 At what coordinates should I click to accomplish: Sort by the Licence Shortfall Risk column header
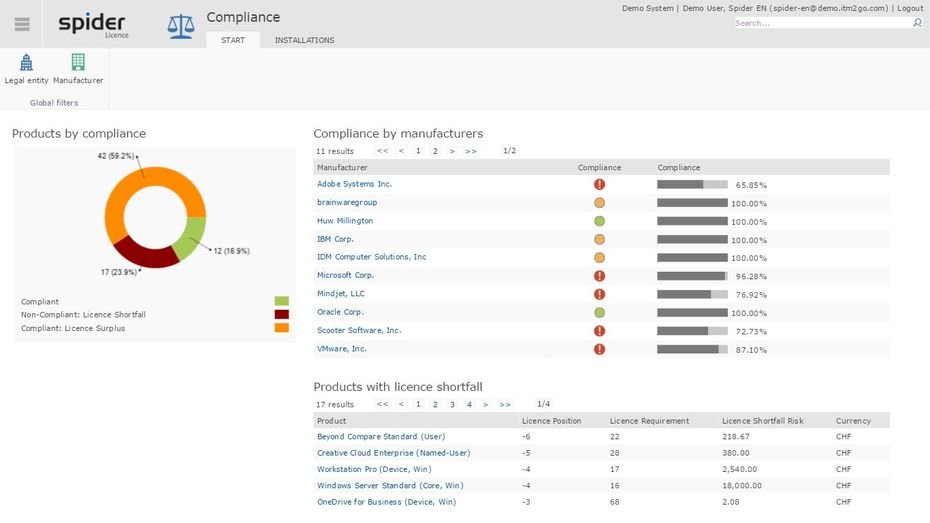[763, 421]
